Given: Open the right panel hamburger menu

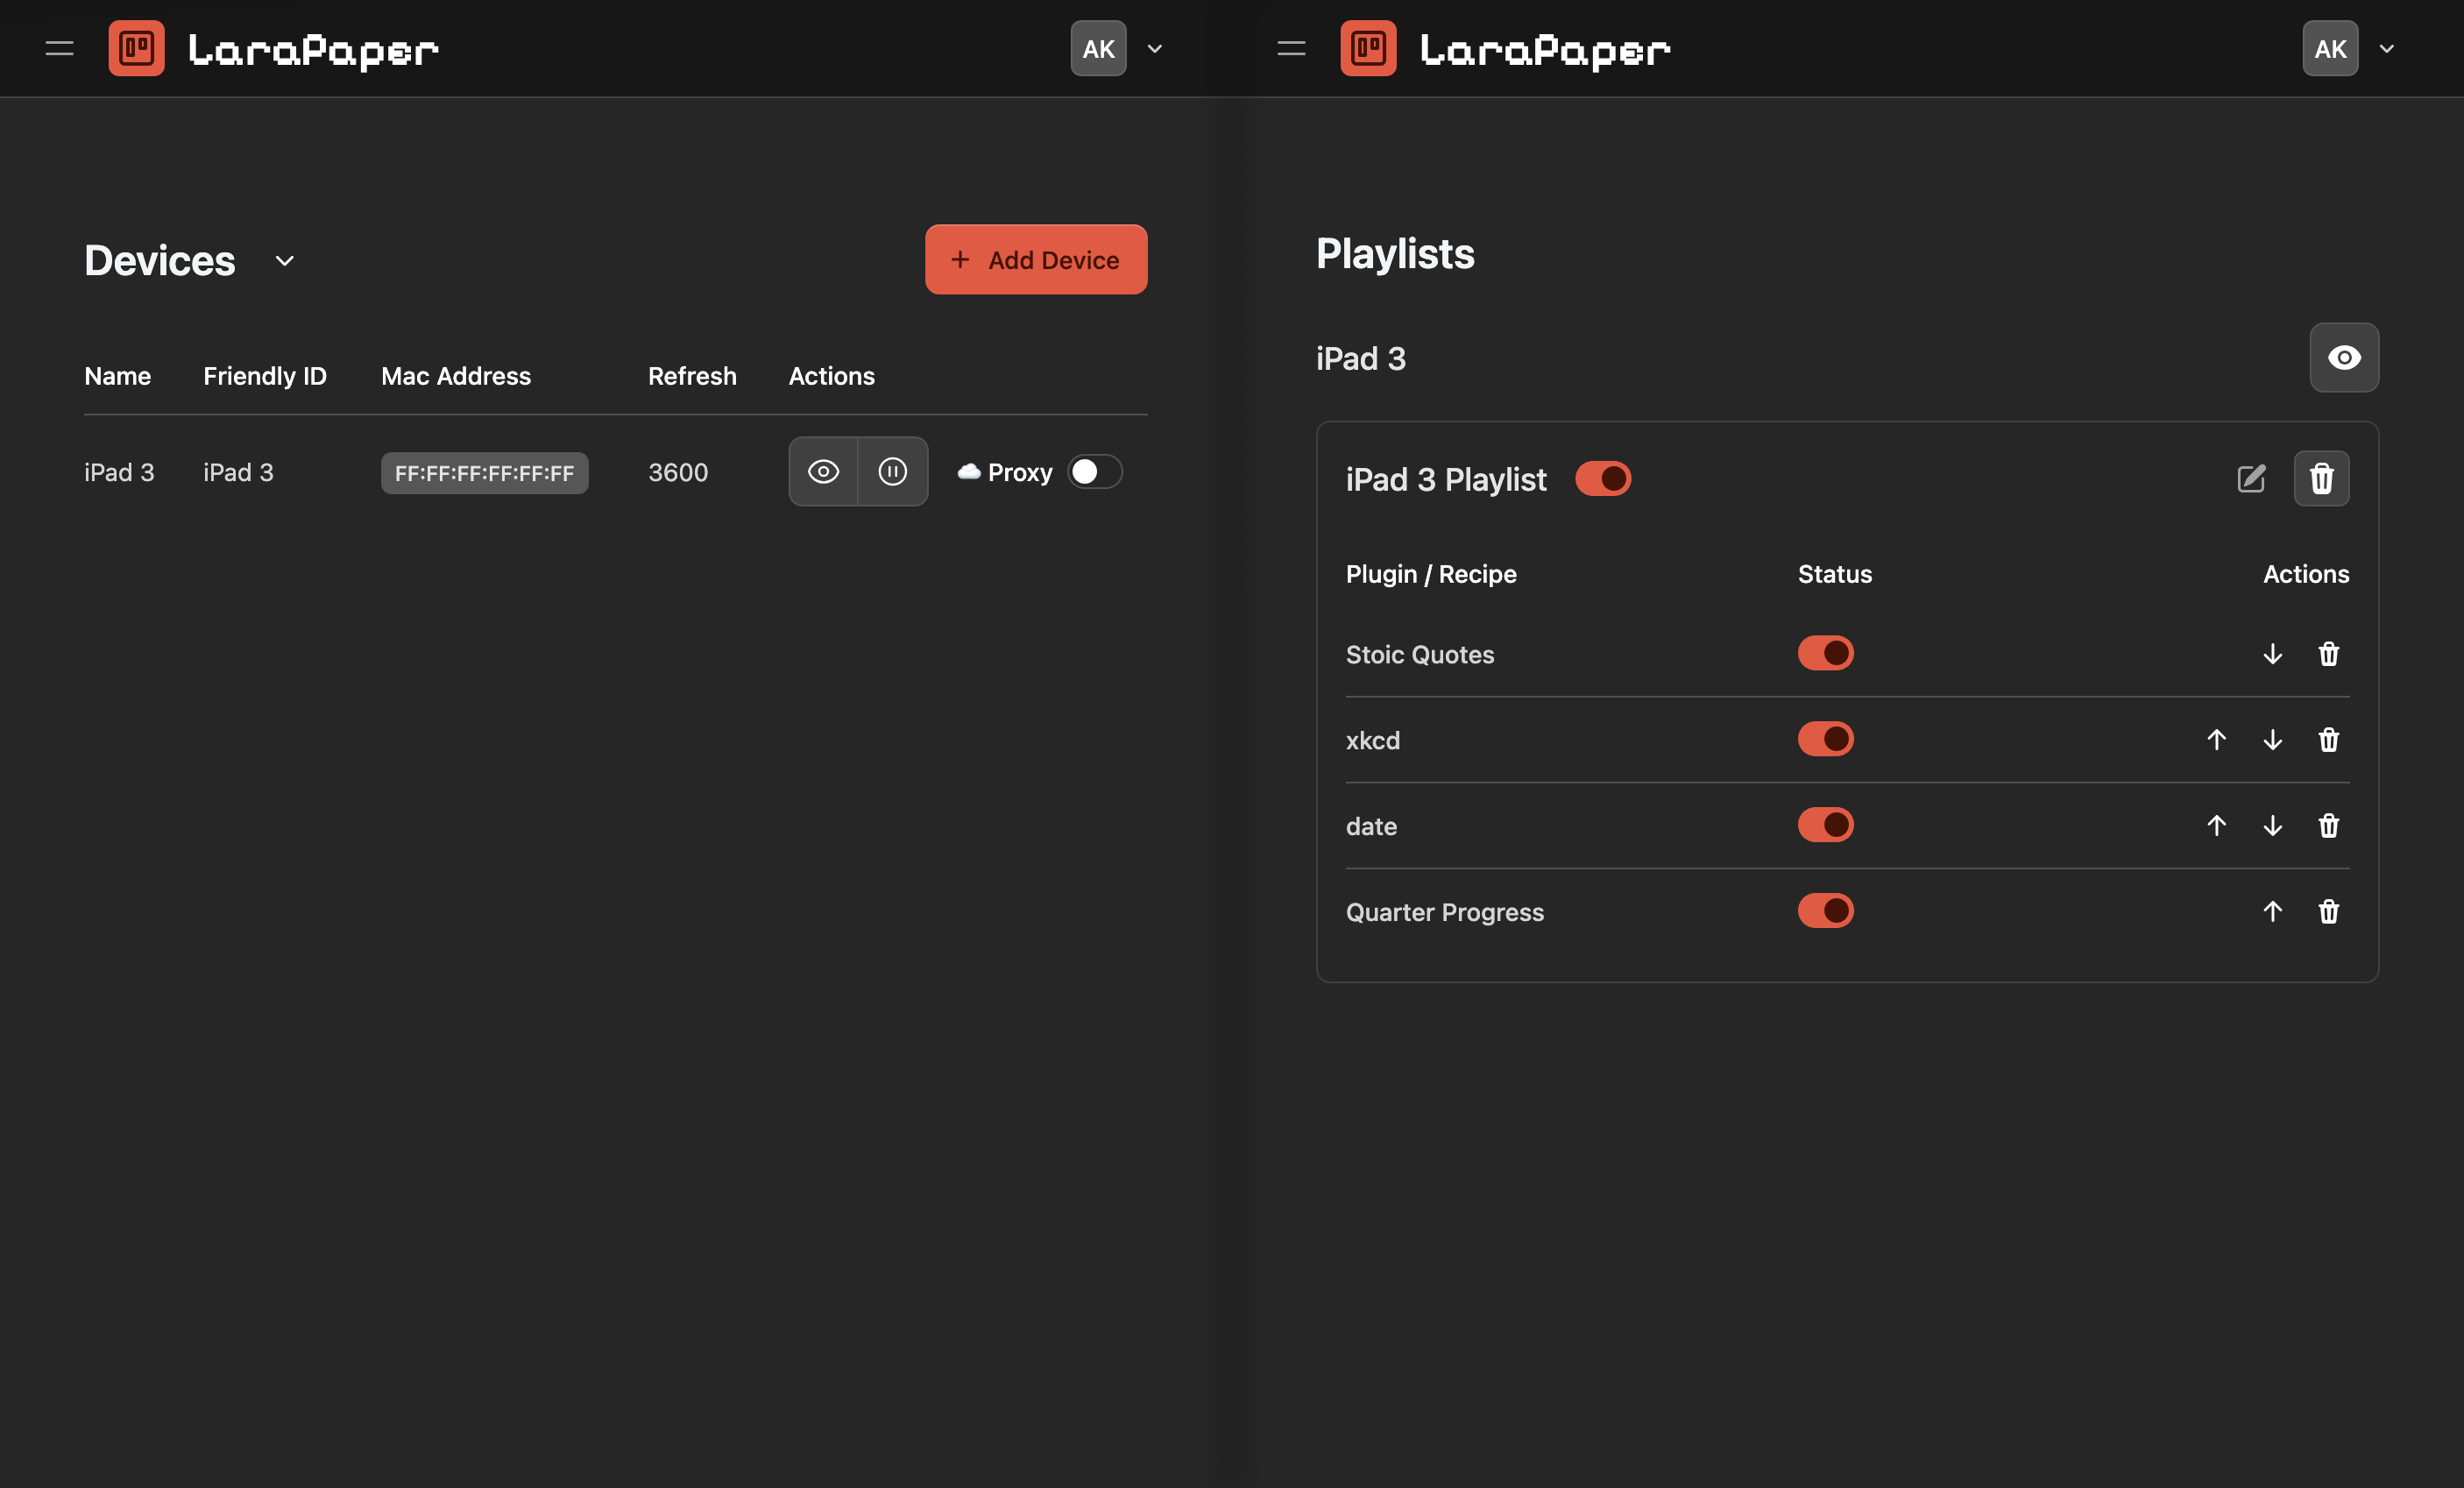Looking at the screenshot, I should (1290, 47).
